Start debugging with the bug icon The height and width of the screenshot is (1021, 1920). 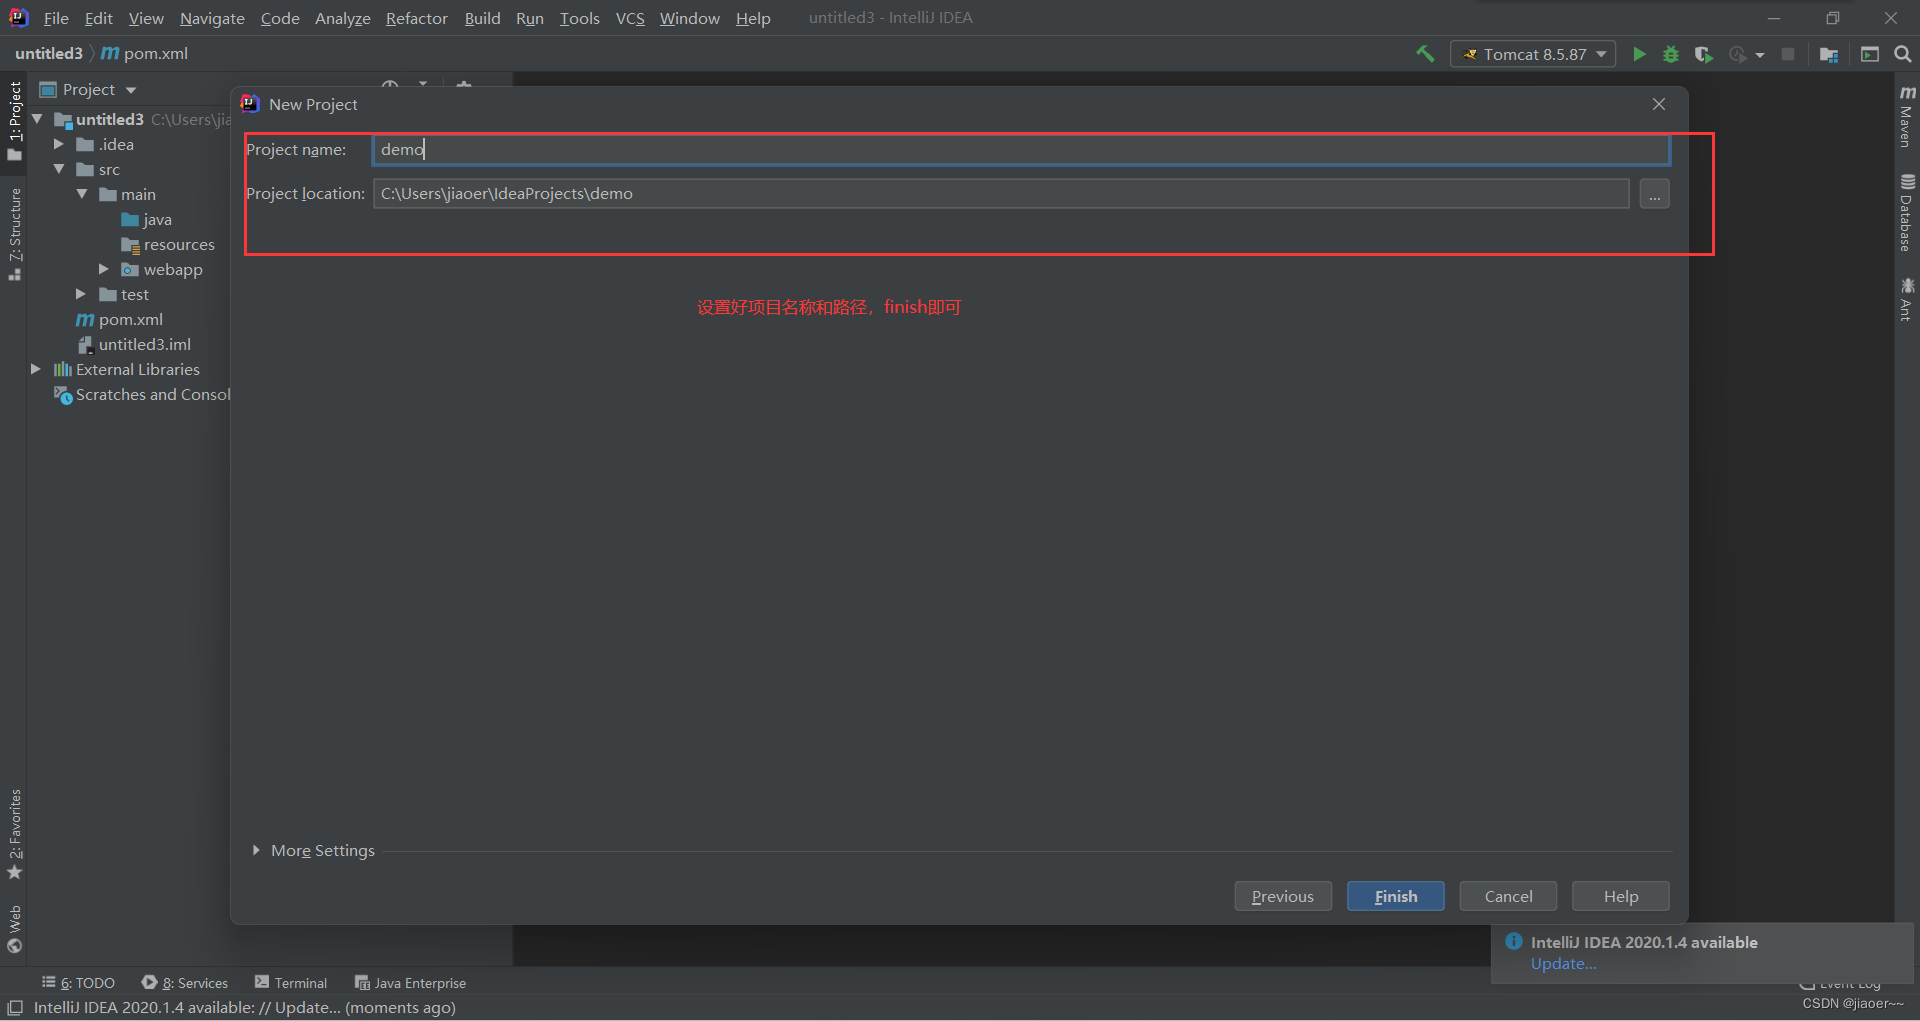point(1671,54)
